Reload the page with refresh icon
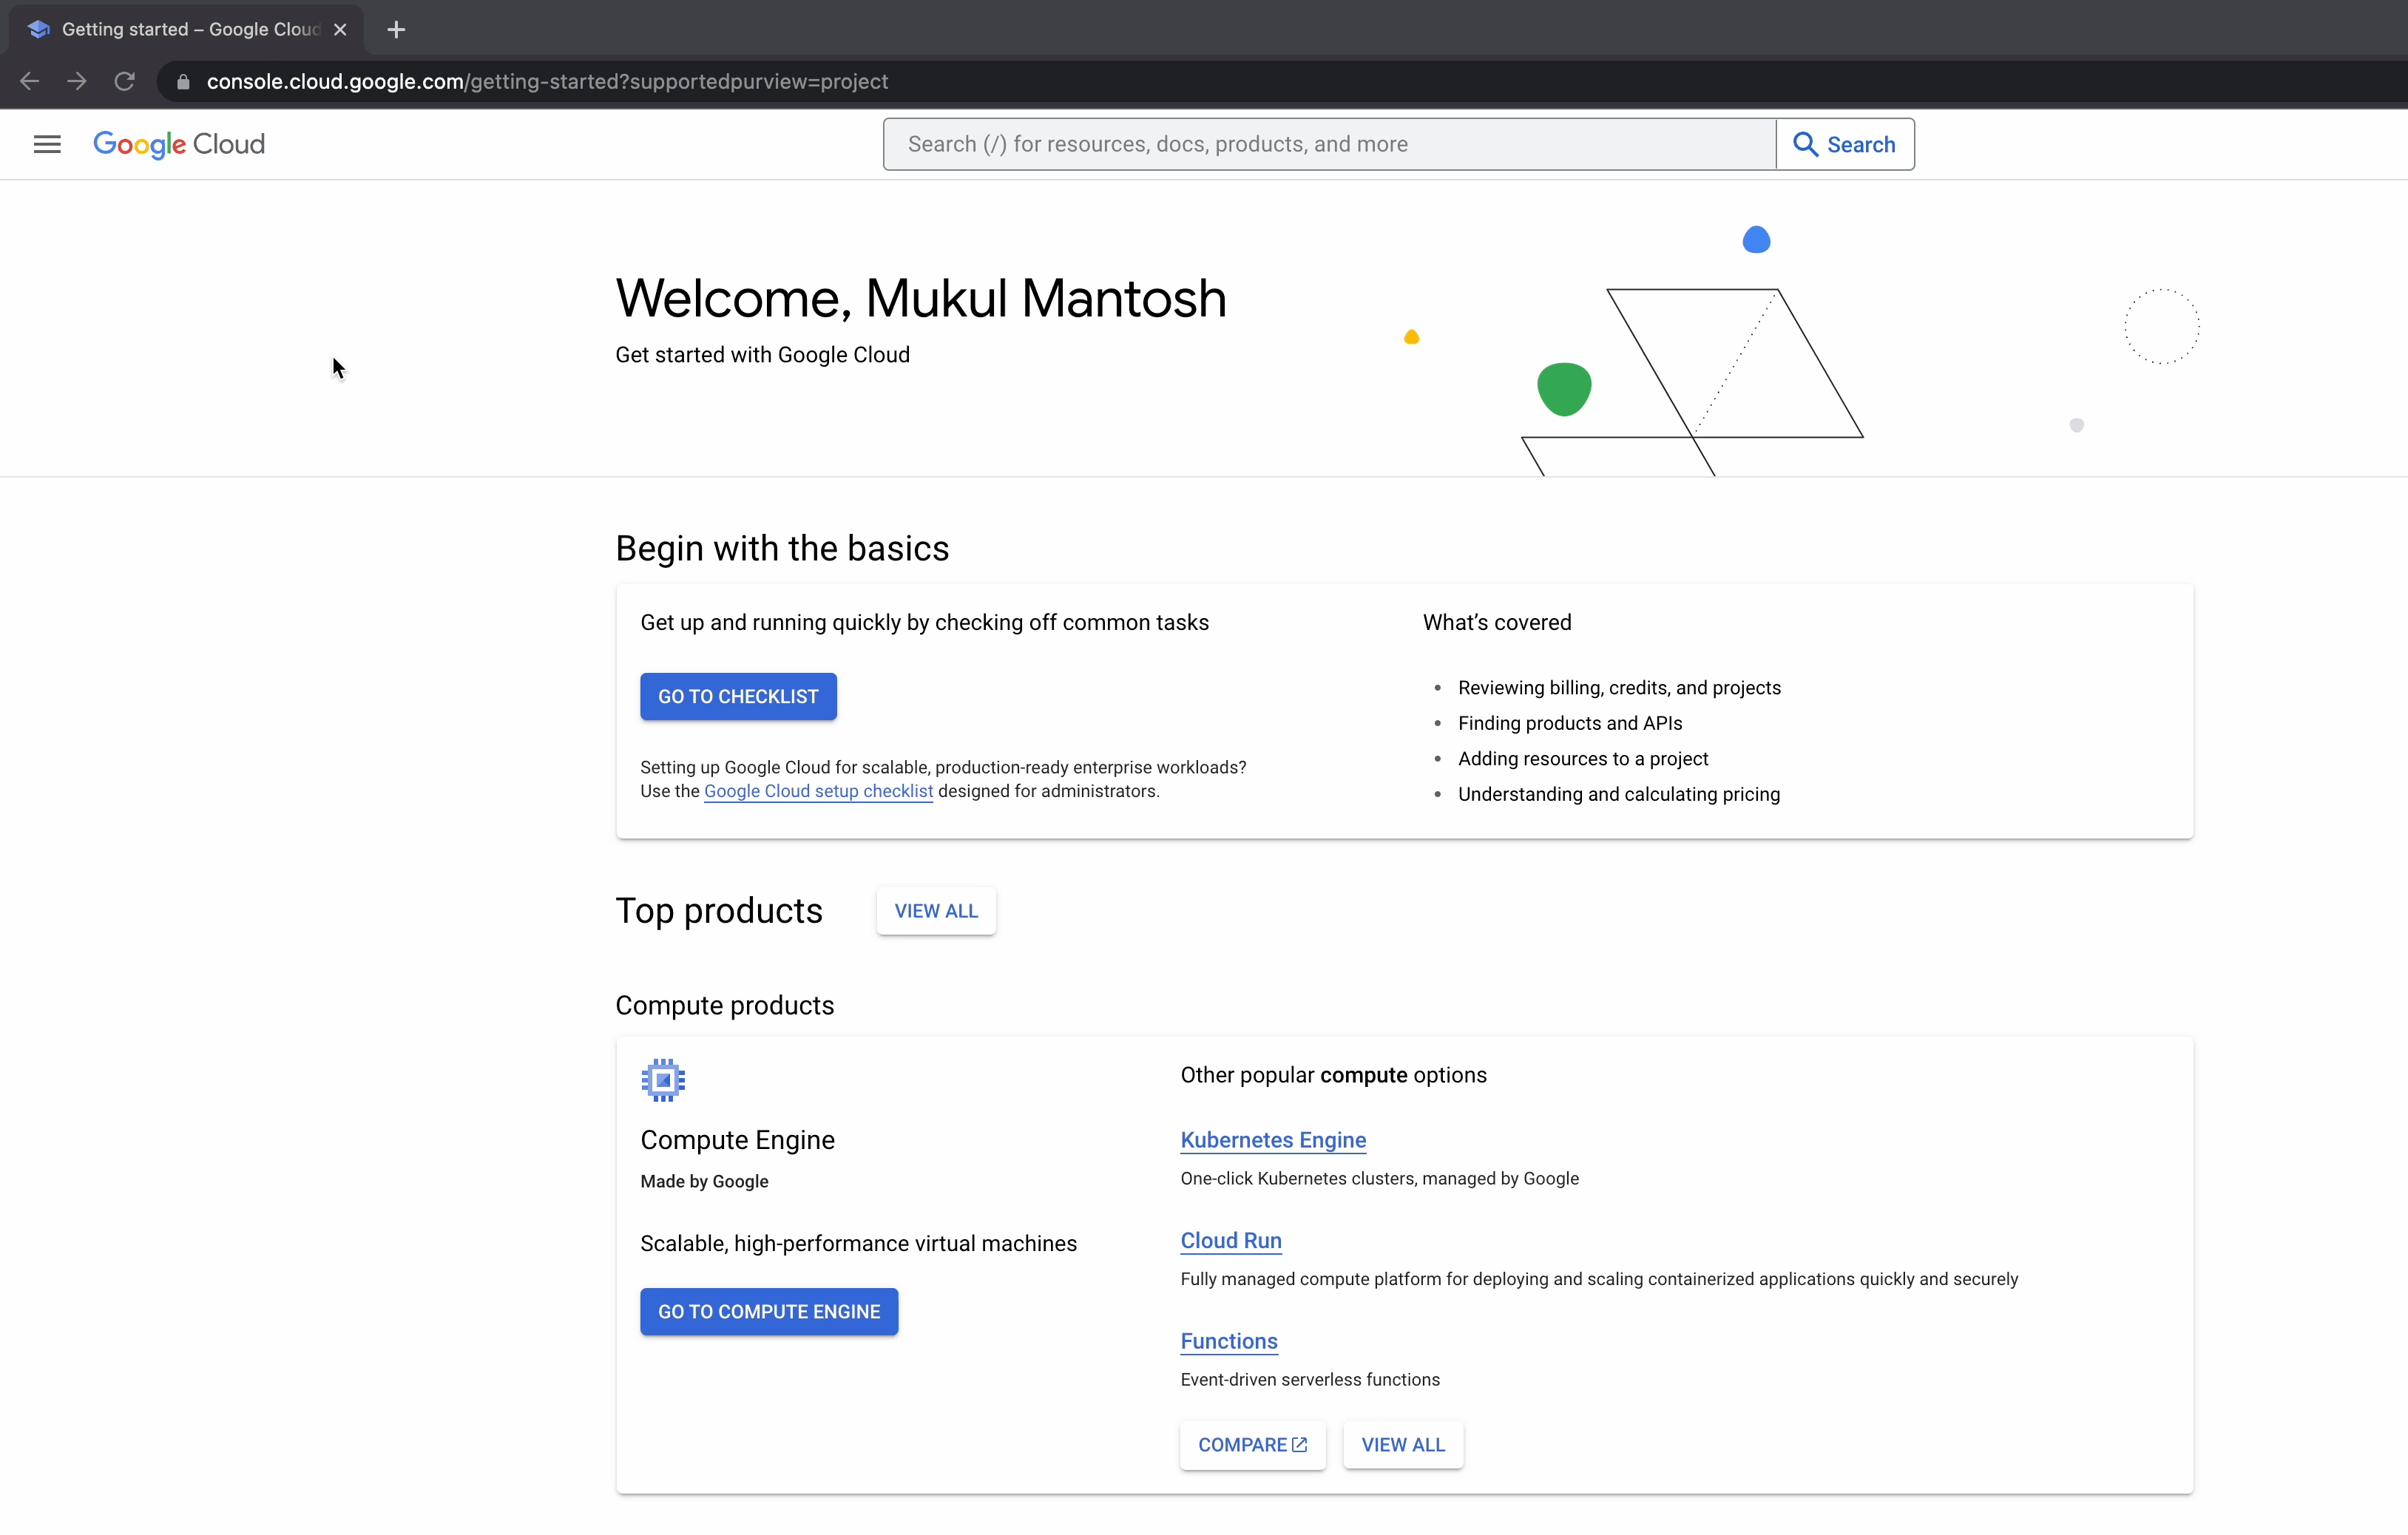Image resolution: width=2408 pixels, height=1535 pixels. click(x=124, y=81)
